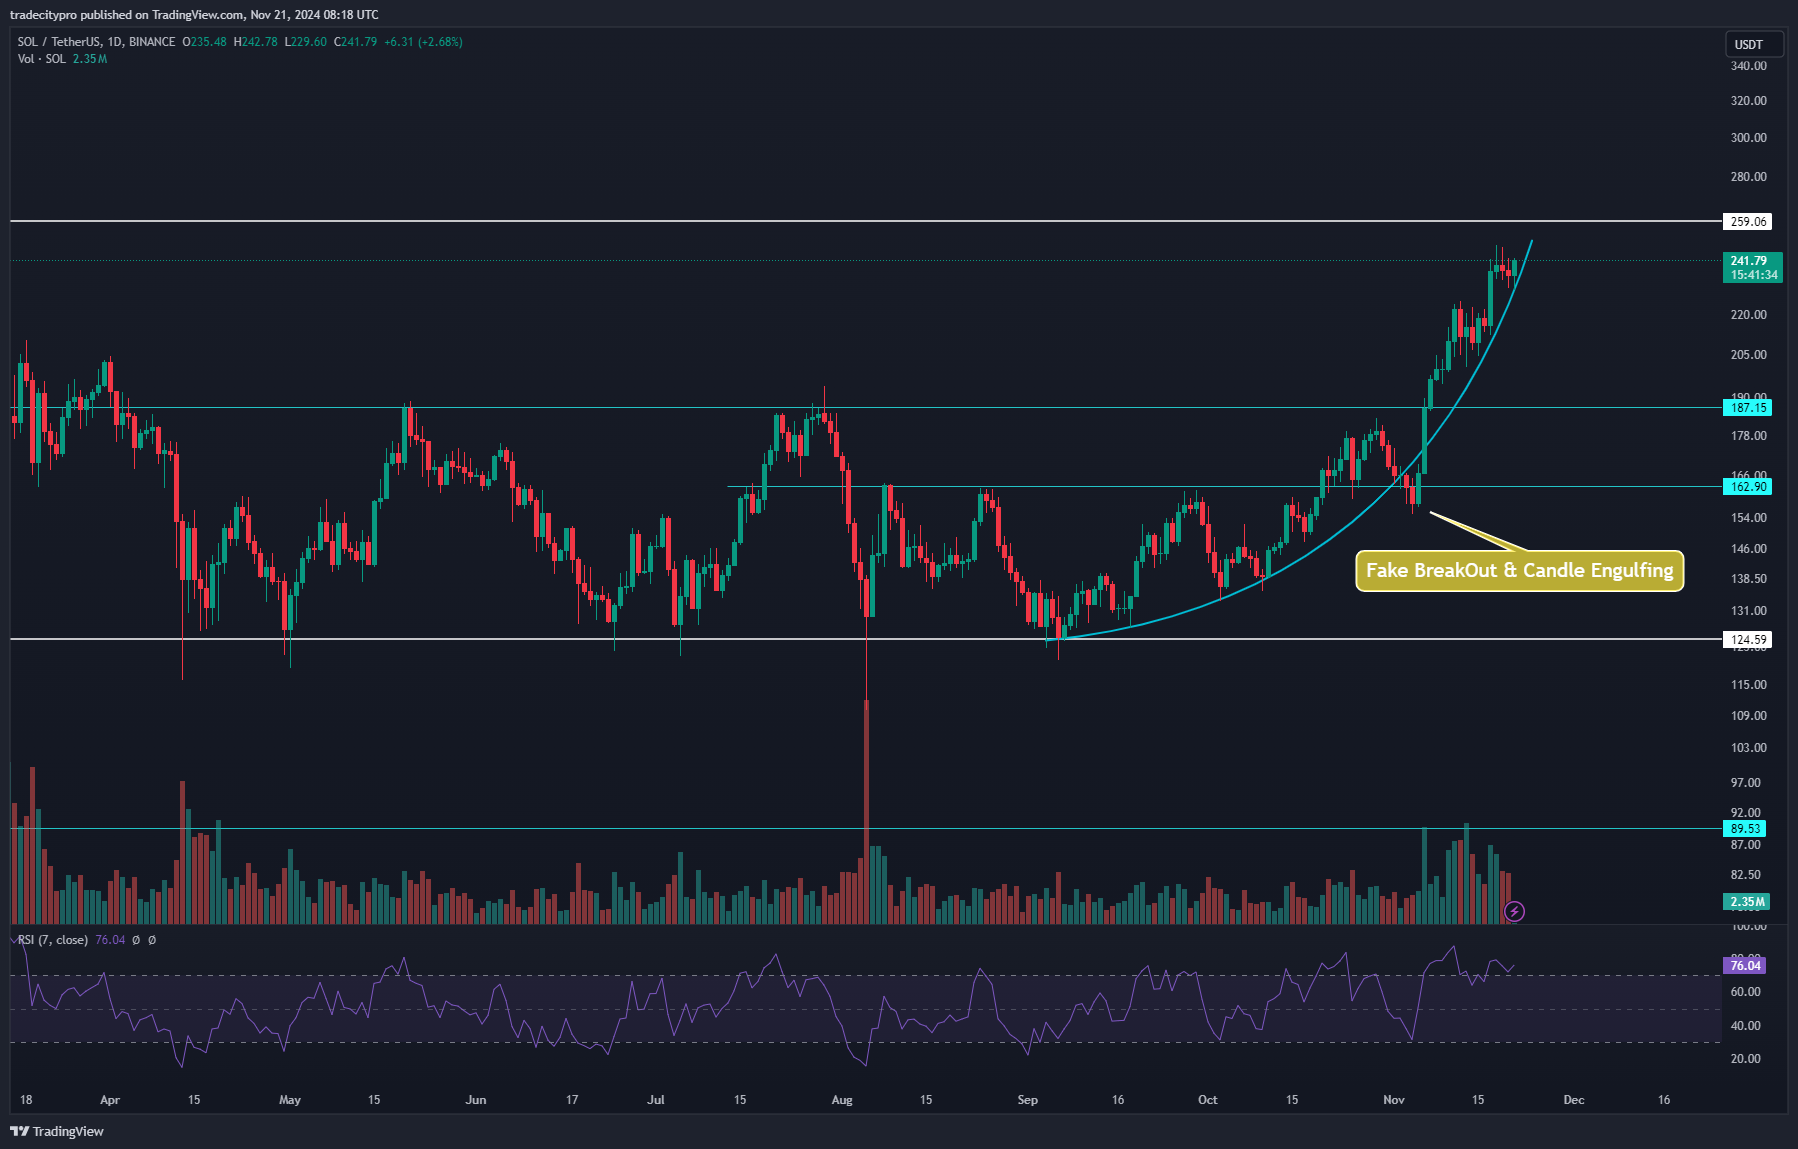The image size is (1798, 1149).
Task: Click the 40.00 RSI scale label
Action: click(x=1746, y=1026)
